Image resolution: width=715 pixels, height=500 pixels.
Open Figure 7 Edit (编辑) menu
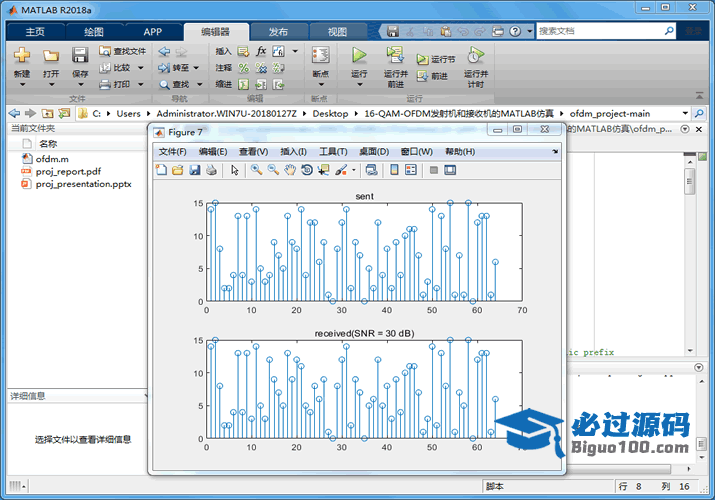point(213,152)
